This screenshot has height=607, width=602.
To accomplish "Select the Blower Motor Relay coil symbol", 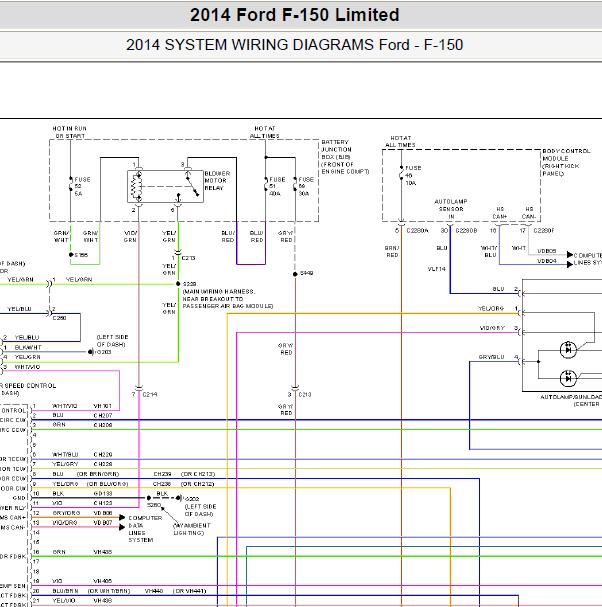I will (x=138, y=186).
